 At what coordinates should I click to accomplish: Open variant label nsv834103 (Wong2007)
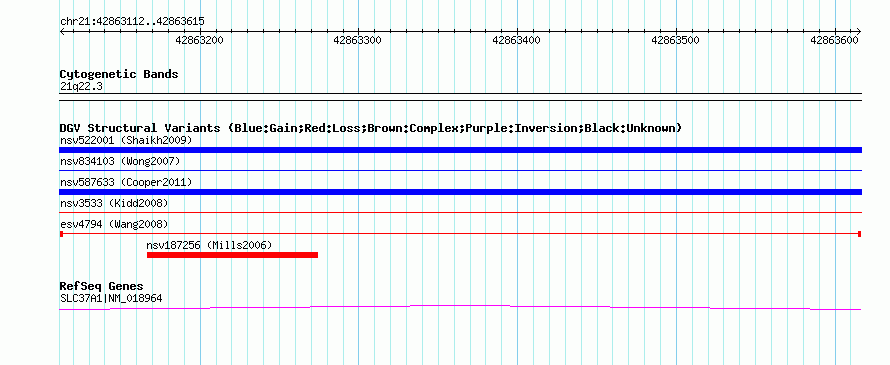[120, 161]
